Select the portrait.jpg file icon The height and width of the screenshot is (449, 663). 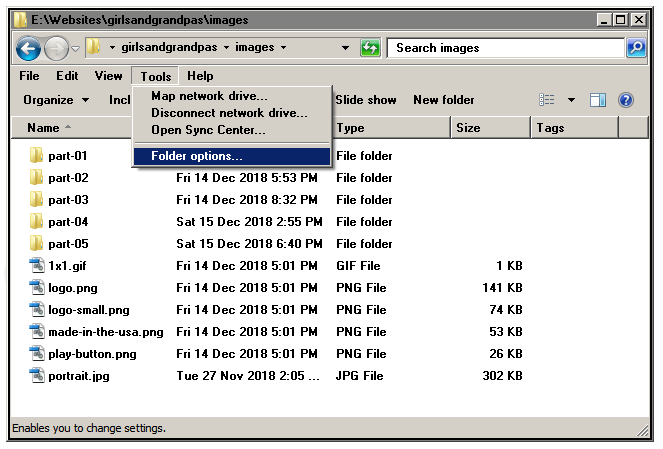37,376
